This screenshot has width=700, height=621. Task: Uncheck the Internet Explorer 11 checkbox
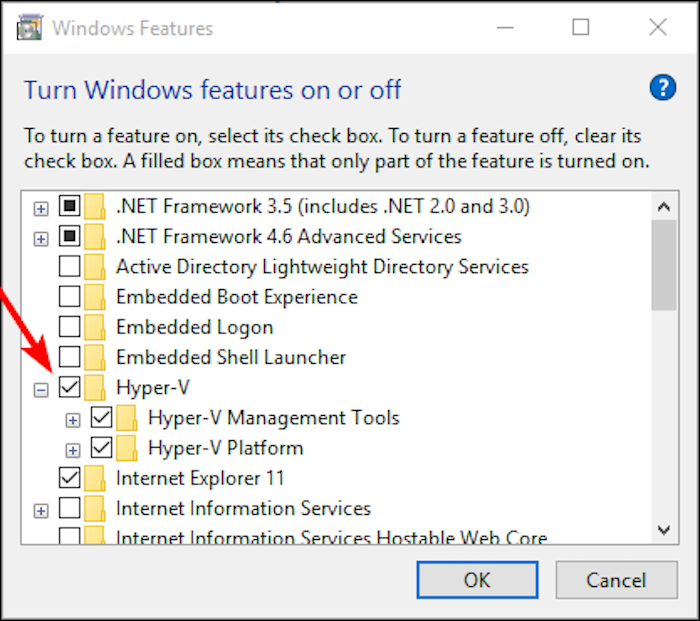pos(69,478)
